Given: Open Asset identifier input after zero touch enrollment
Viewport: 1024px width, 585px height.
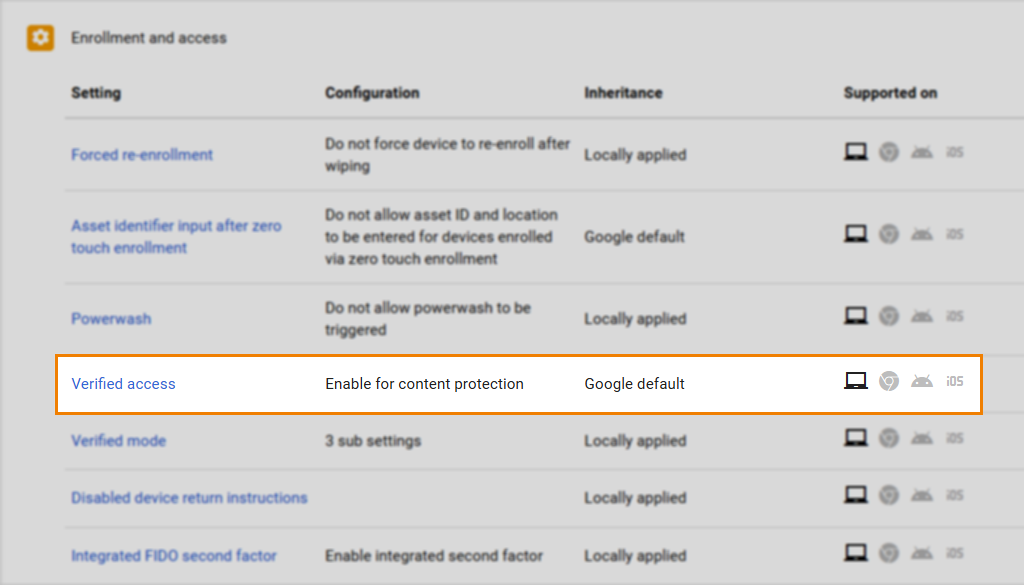Looking at the screenshot, I should click(176, 237).
